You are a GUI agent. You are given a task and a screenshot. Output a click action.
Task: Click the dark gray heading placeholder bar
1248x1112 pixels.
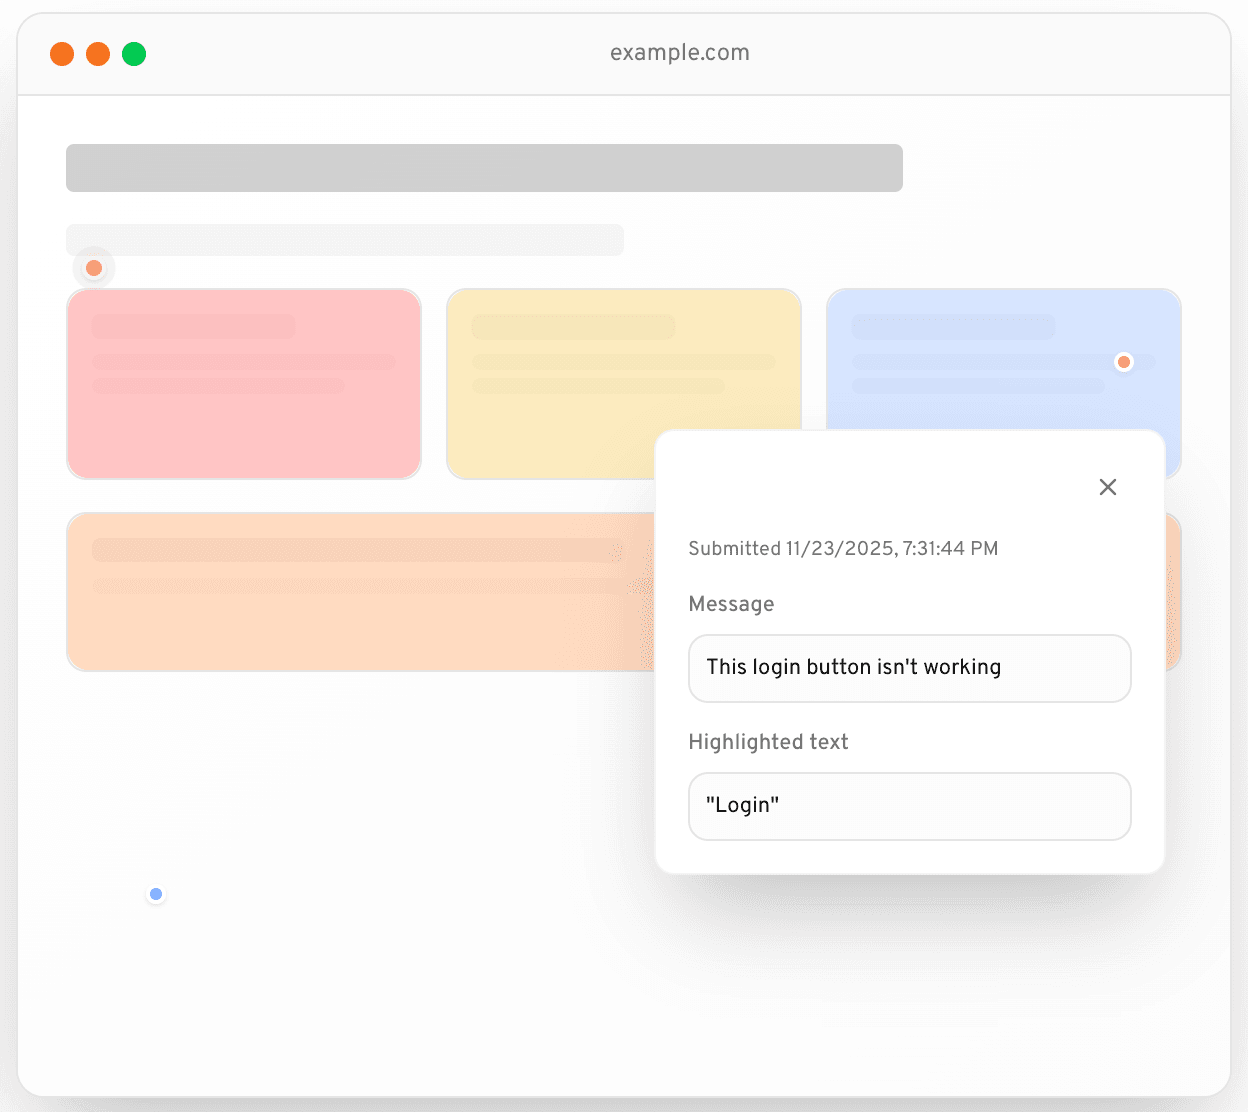point(484,168)
